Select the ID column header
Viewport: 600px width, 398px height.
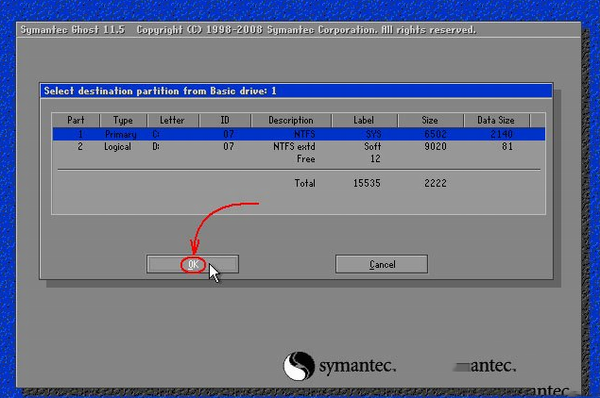225,120
